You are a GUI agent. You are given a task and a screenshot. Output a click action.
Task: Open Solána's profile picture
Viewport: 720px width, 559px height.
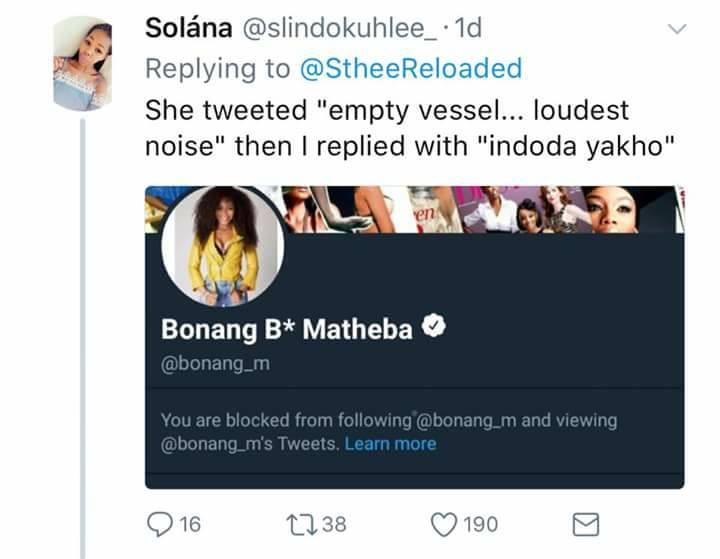(83, 64)
